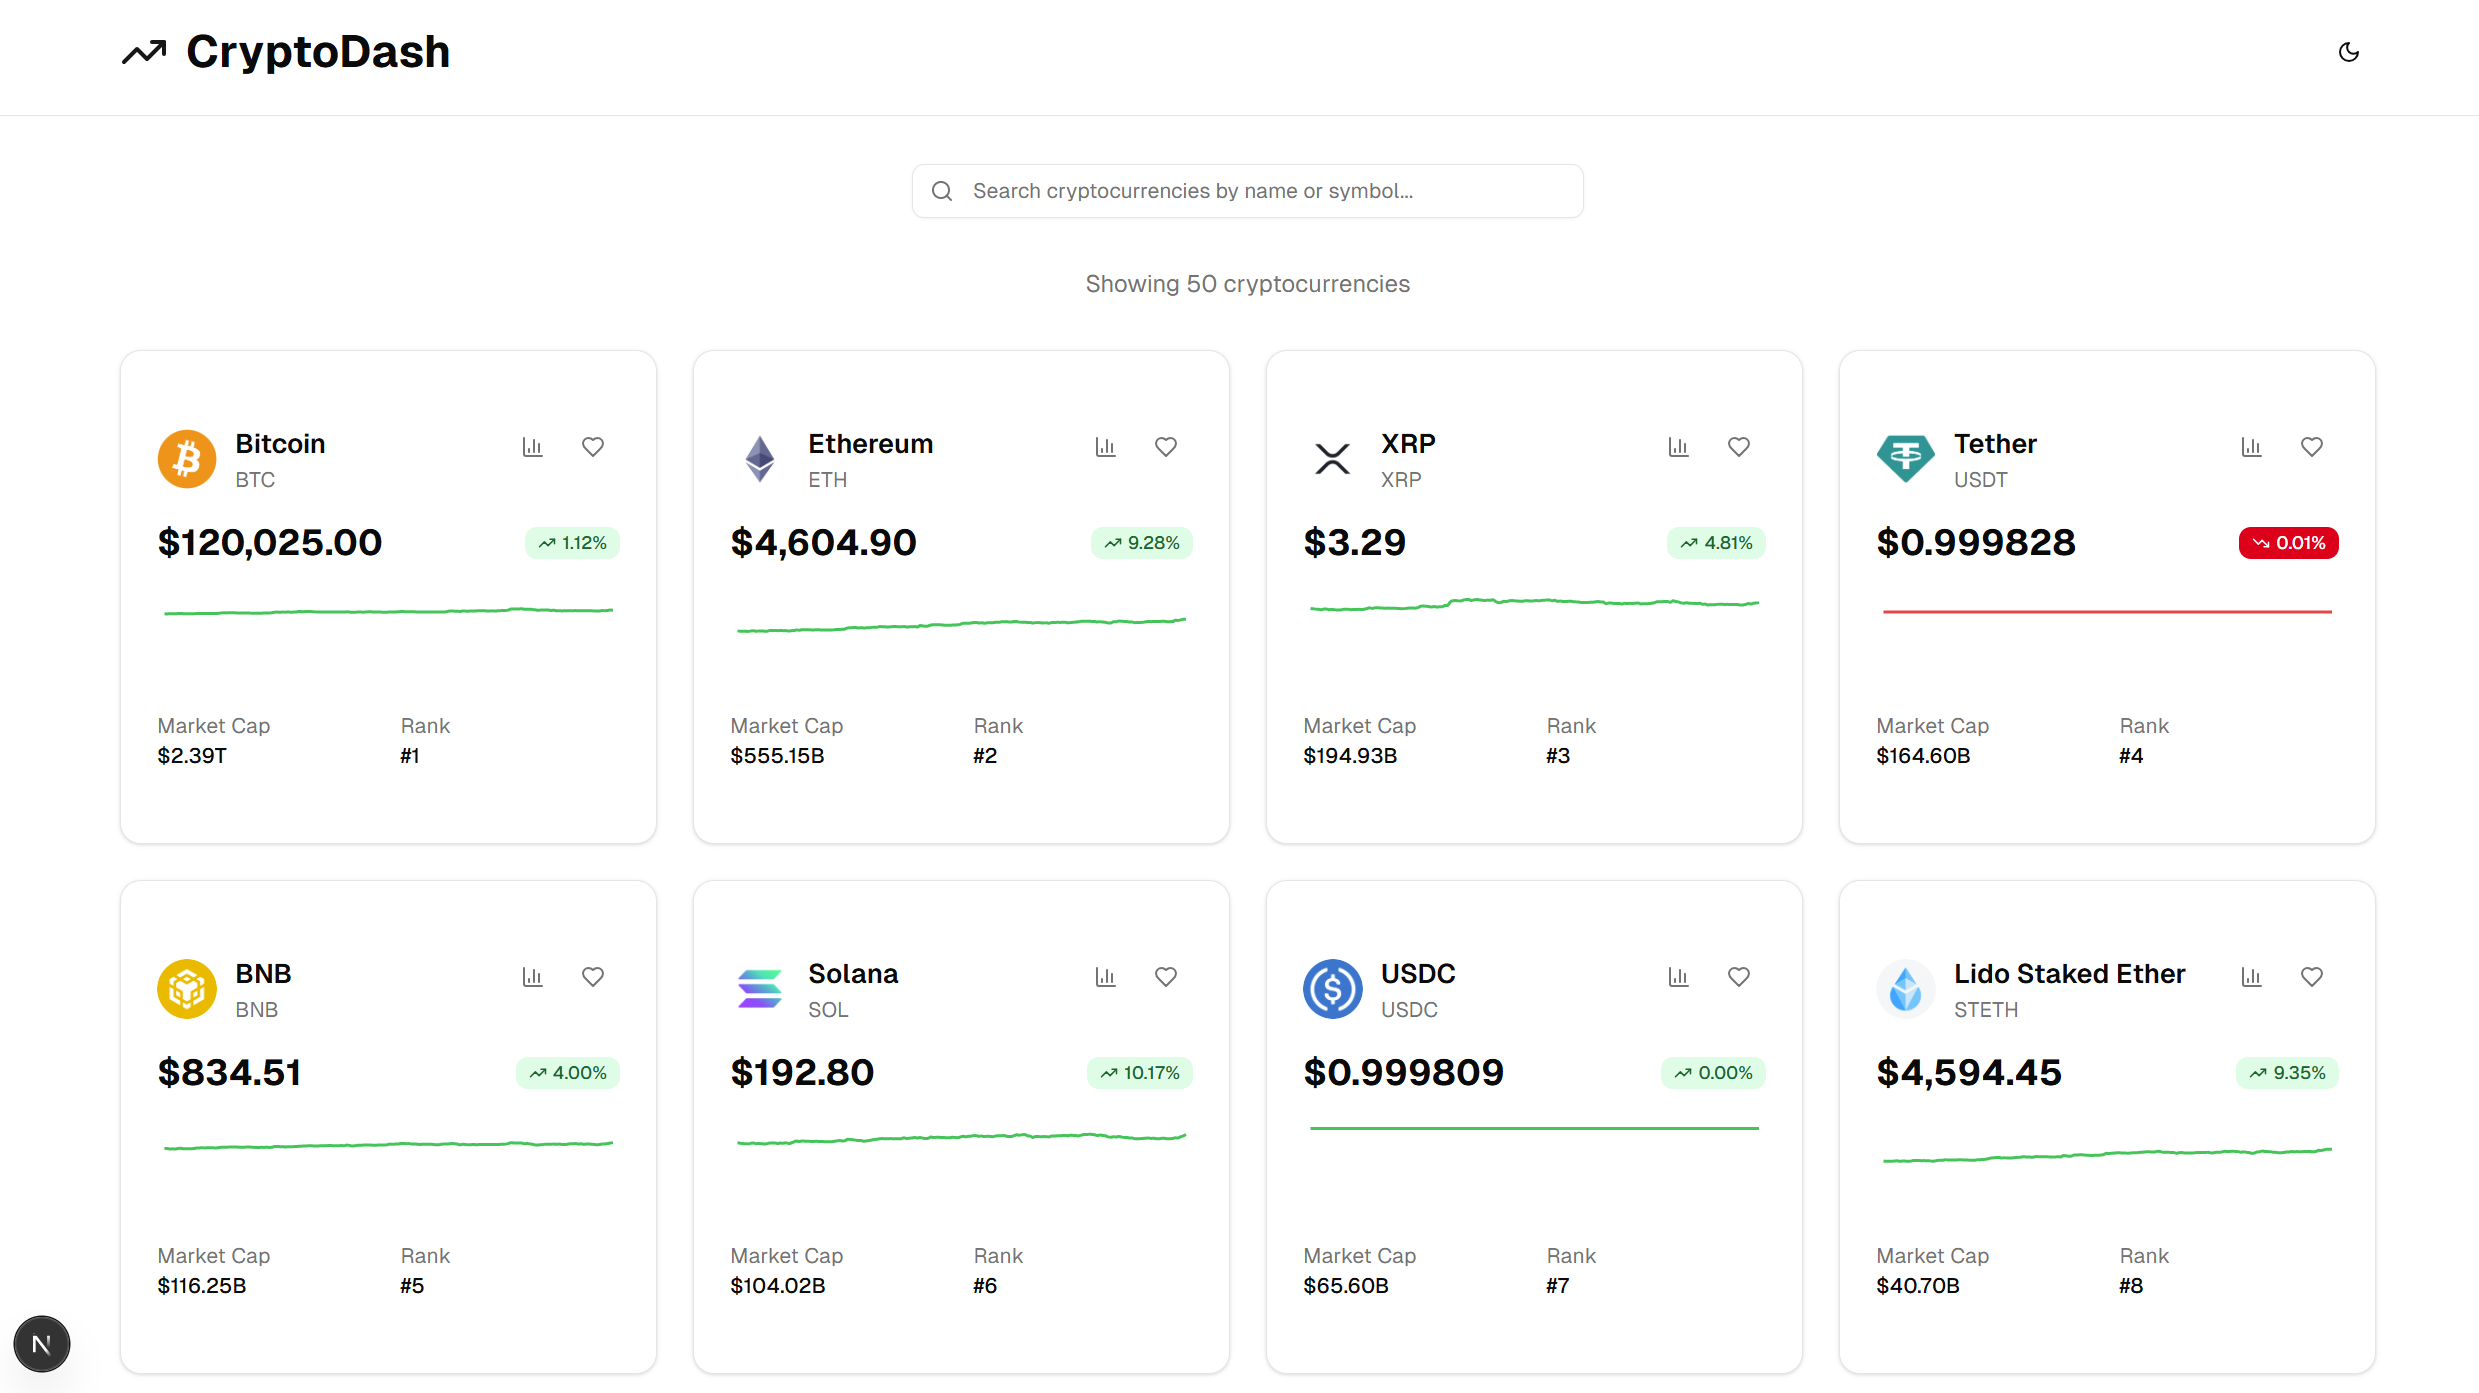Viewport: 2479px width, 1393px height.
Task: Click the Bitcoin market cap $2.39T
Action: point(192,756)
